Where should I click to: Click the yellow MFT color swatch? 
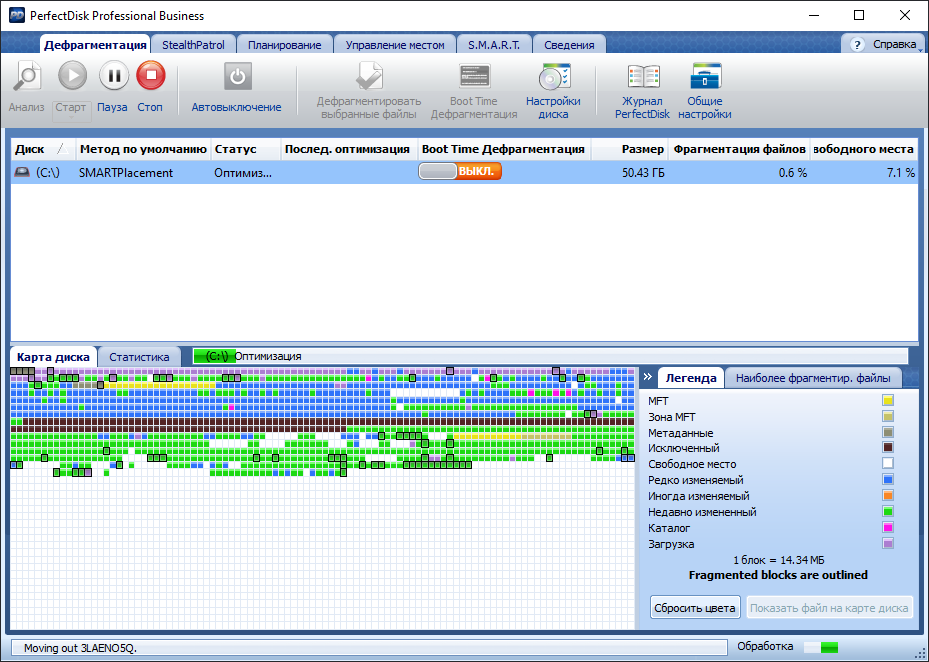(887, 401)
